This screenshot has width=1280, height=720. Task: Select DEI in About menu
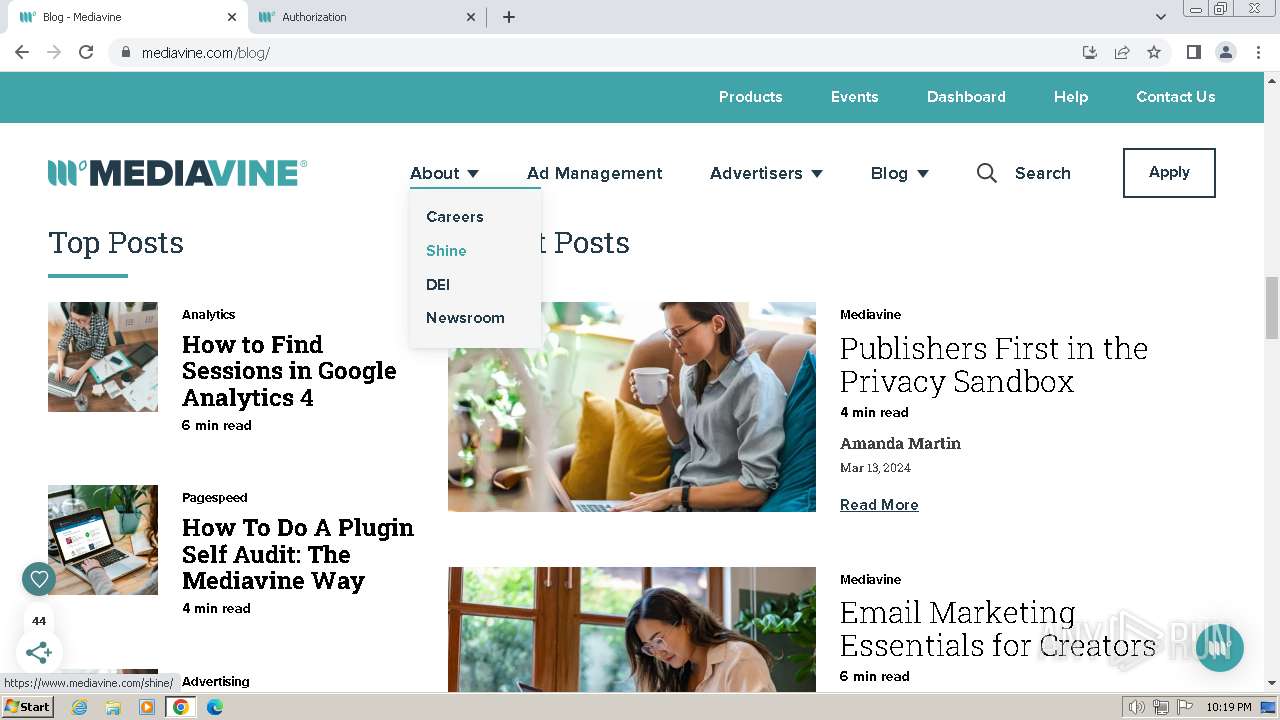click(438, 285)
